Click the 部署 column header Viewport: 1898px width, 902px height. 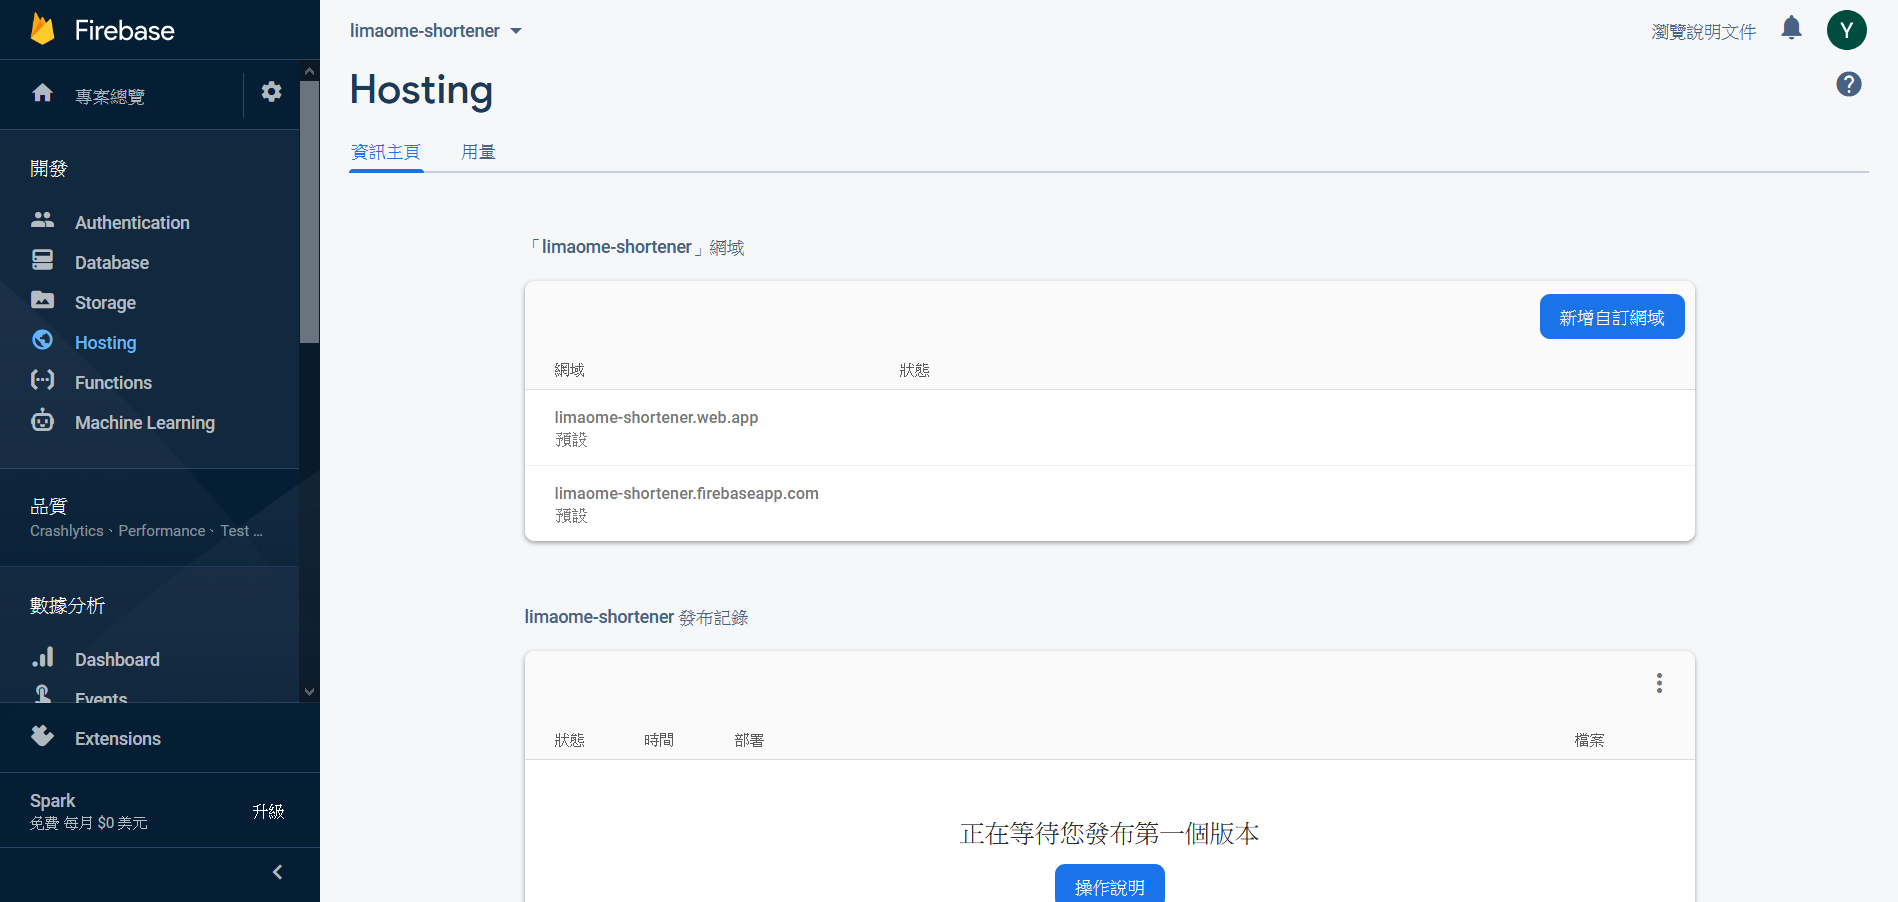pos(749,740)
